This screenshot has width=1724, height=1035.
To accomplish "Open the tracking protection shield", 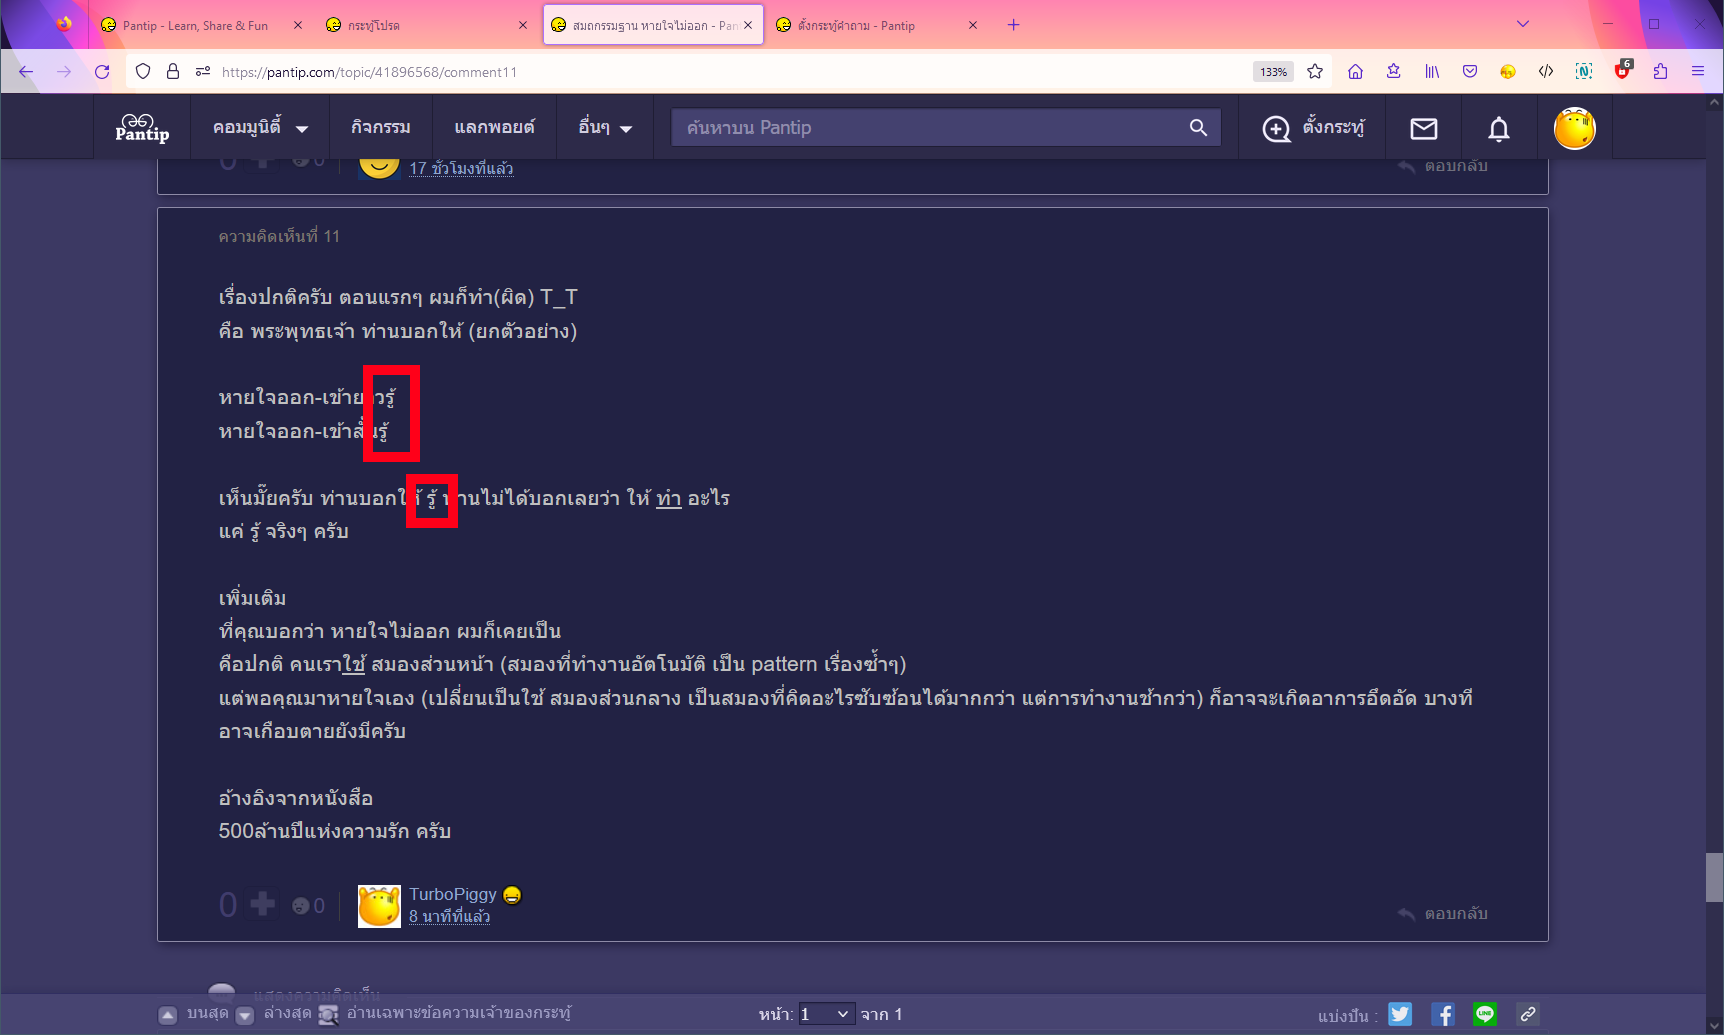I will tap(143, 71).
